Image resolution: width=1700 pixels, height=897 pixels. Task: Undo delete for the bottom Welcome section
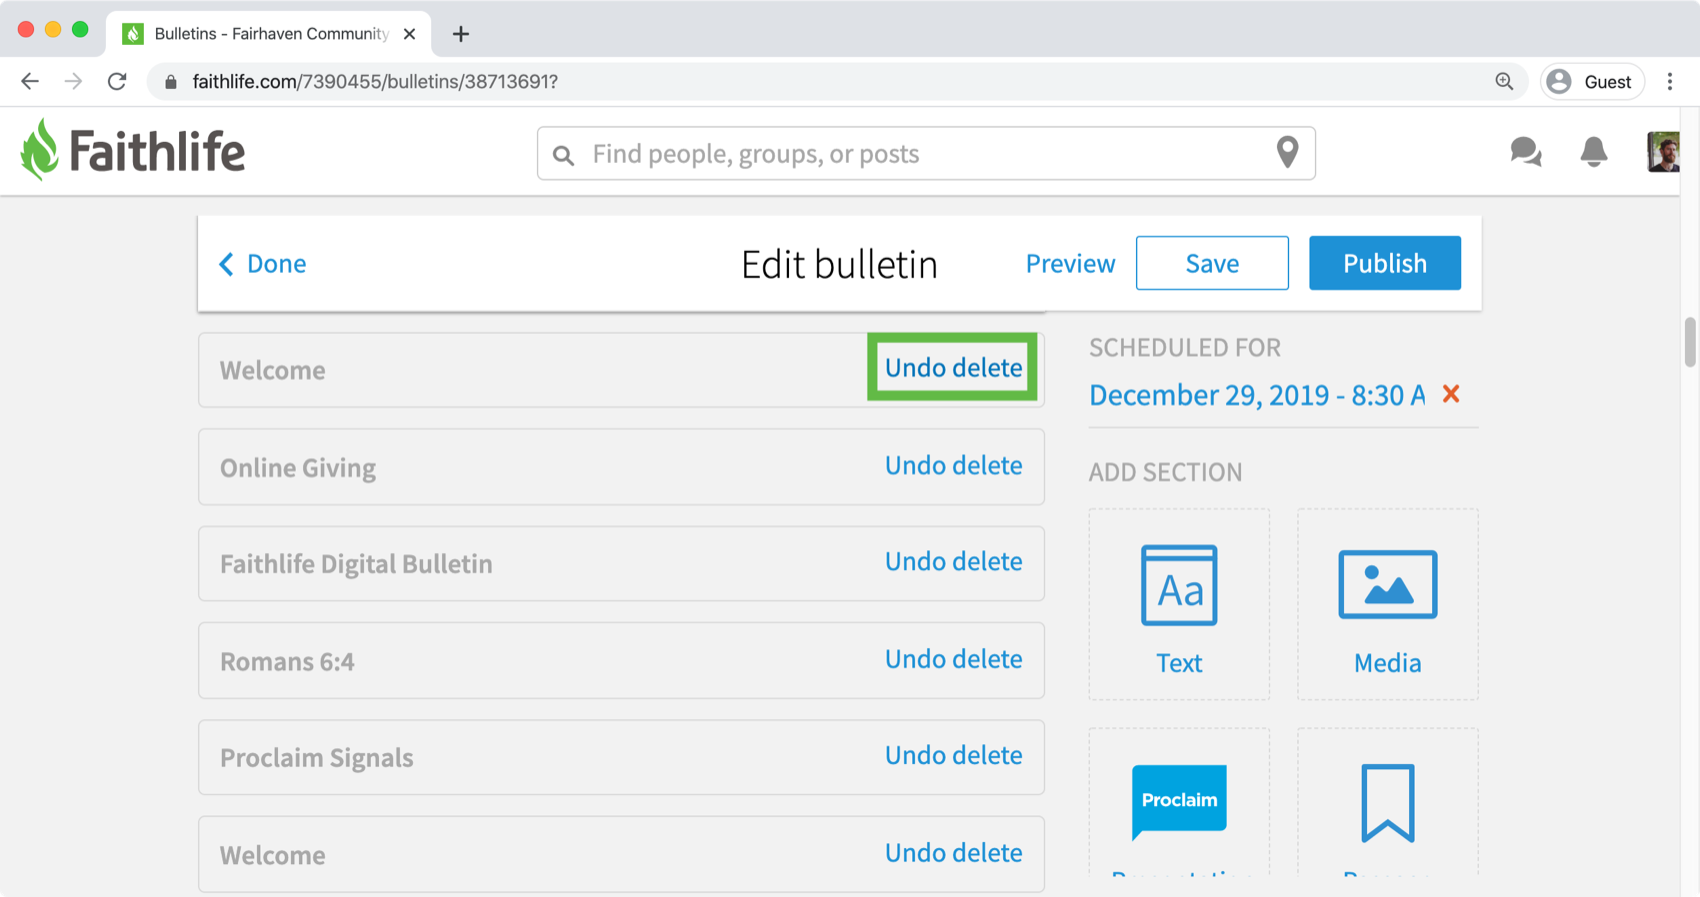[953, 853]
